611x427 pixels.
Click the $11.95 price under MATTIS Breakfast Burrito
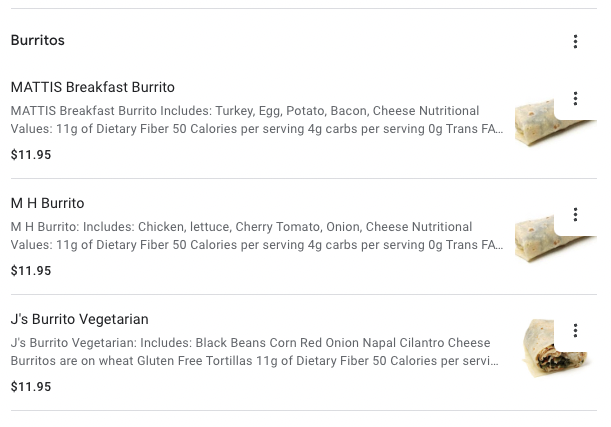point(31,155)
